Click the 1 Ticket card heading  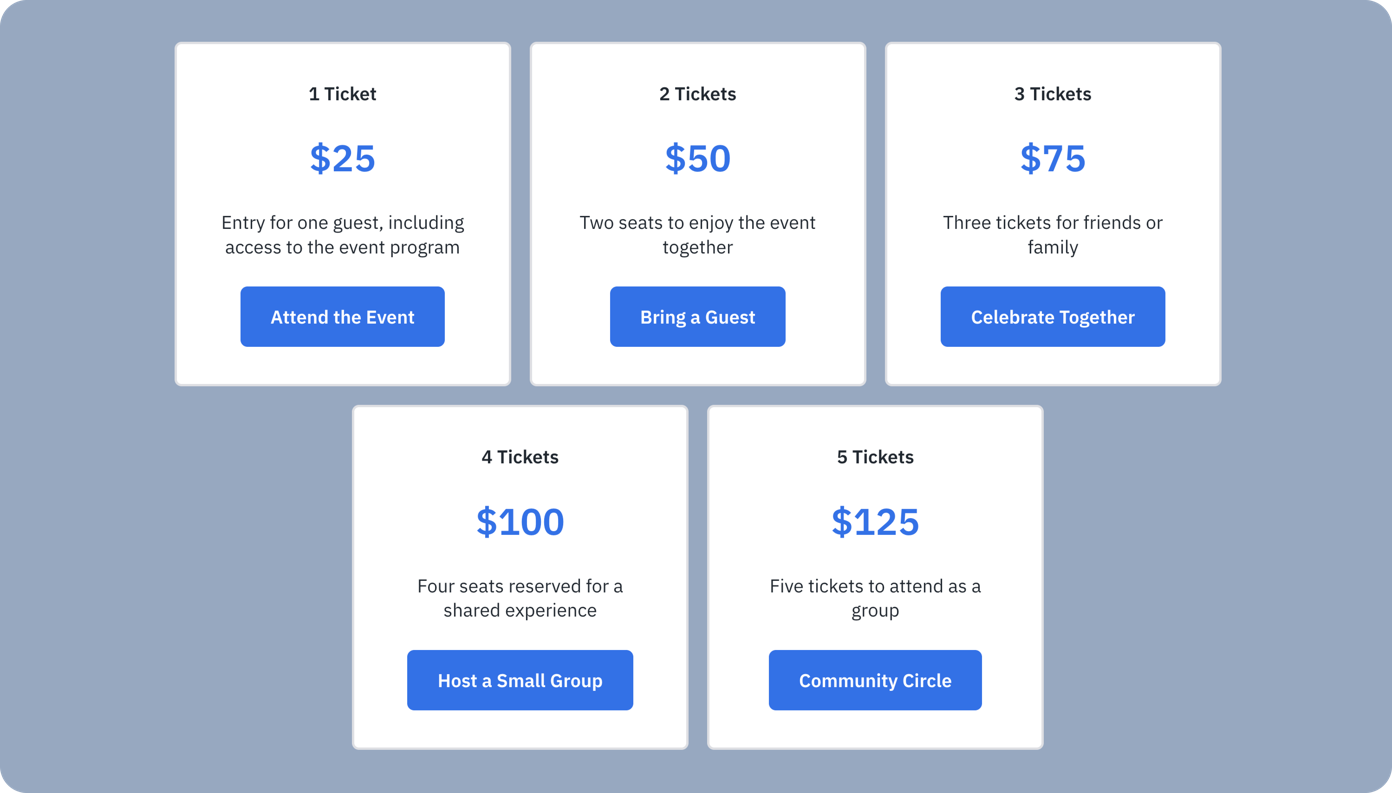pyautogui.click(x=342, y=94)
